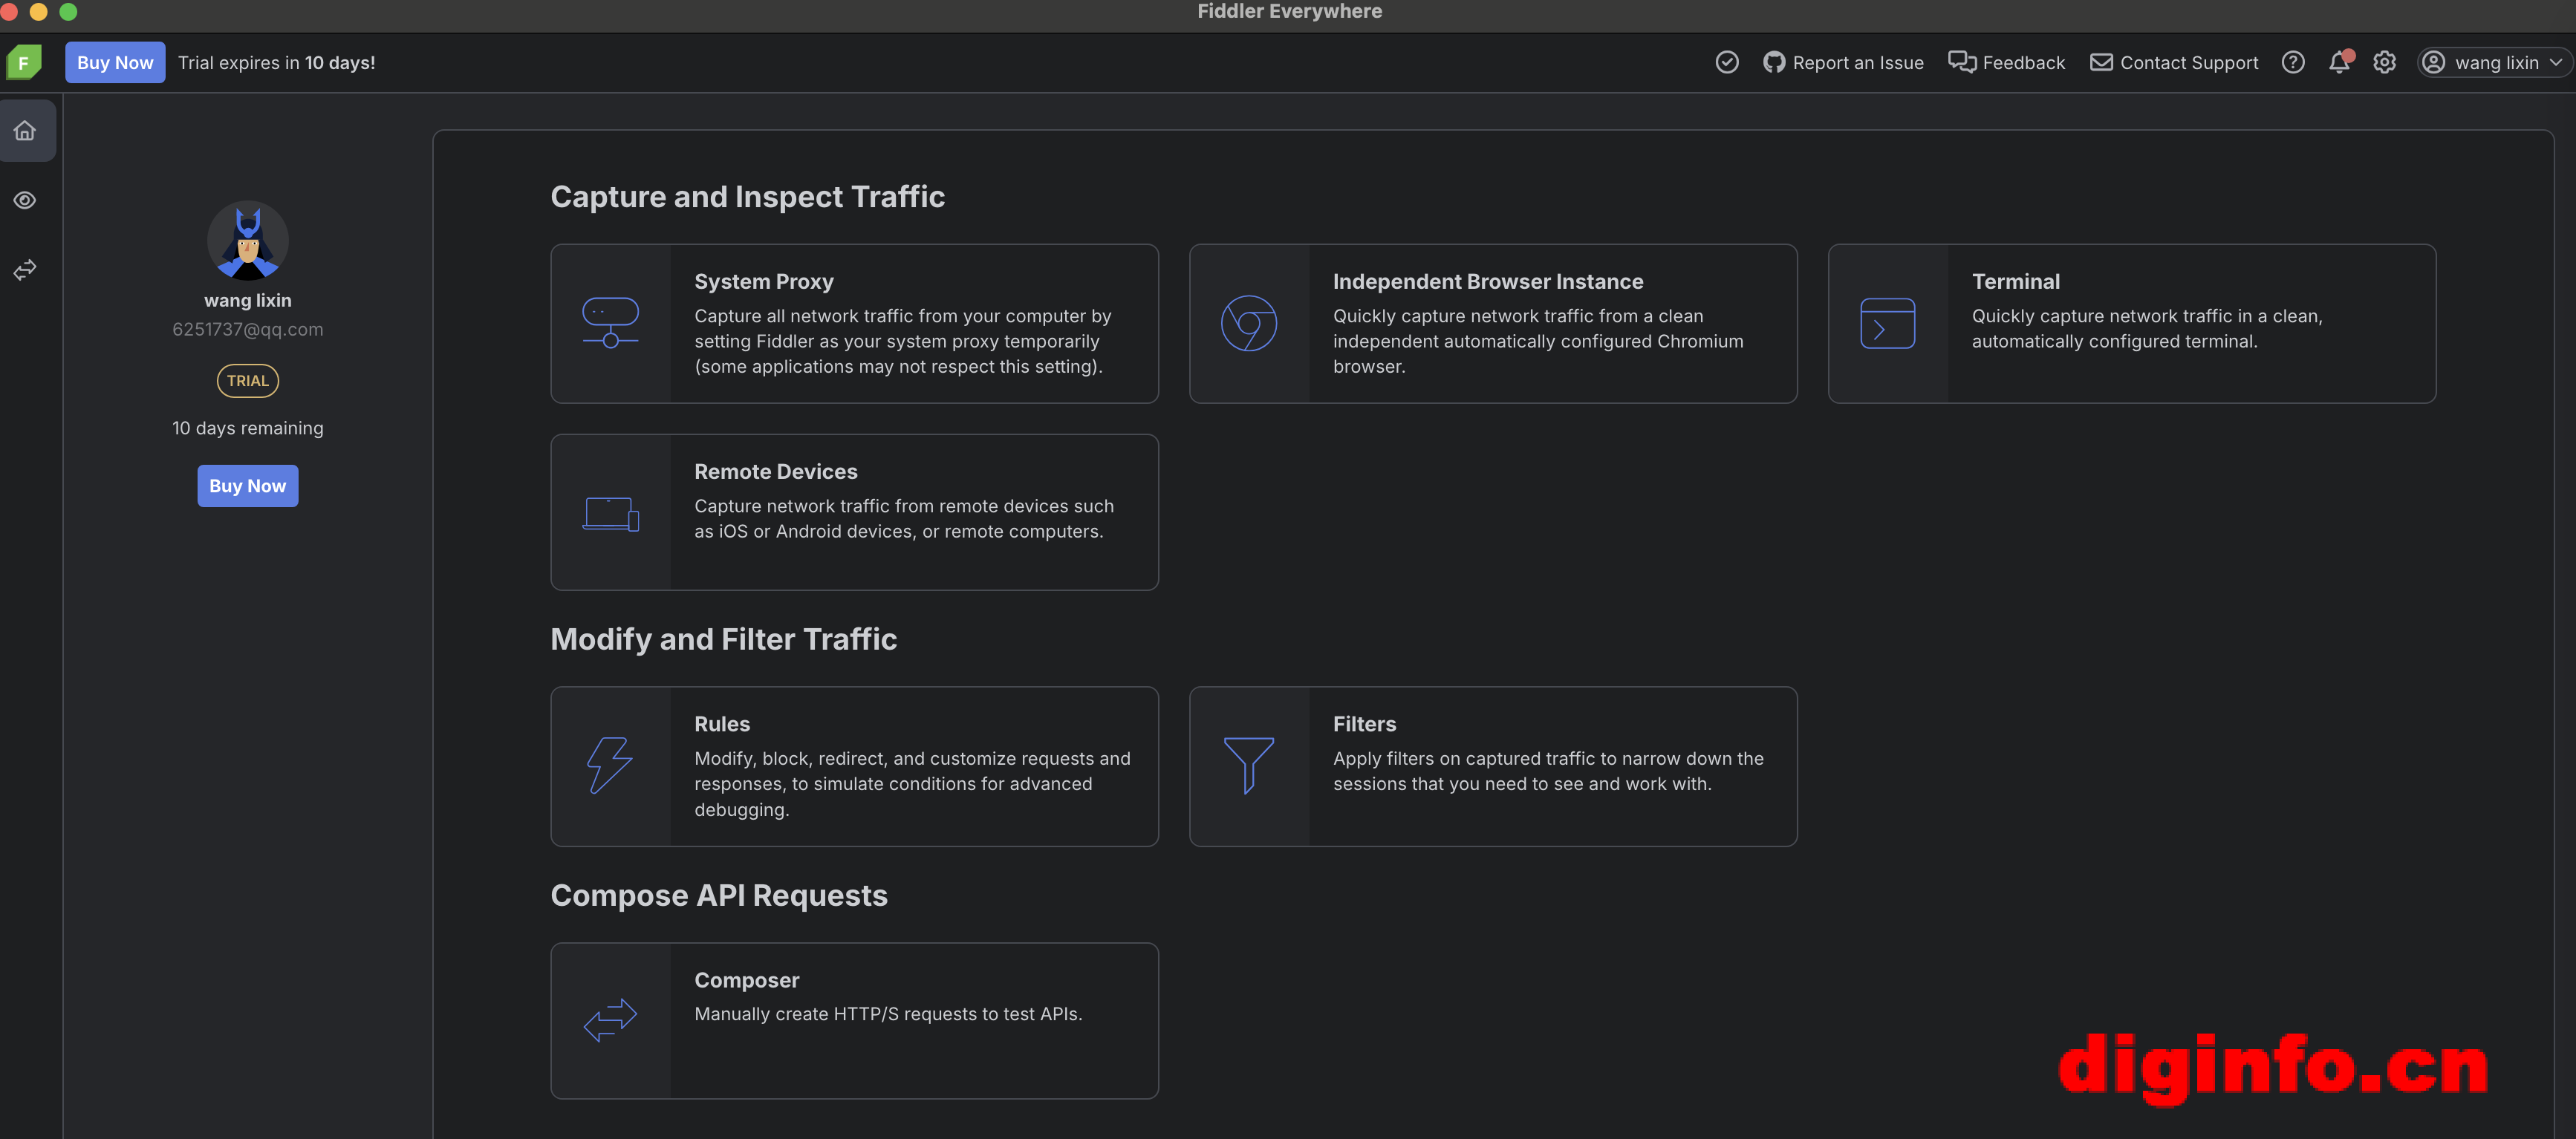Click the Contact Support envelope icon
This screenshot has height=1139, width=2576.
(x=2102, y=63)
